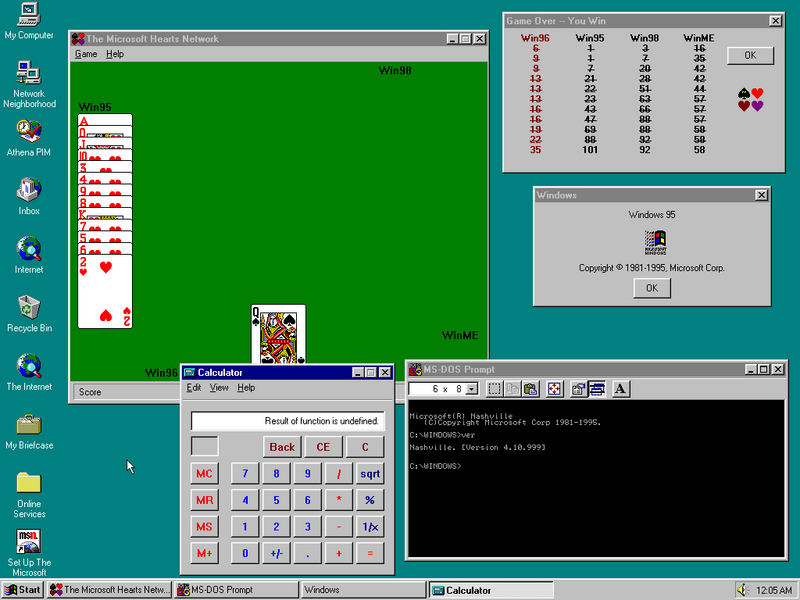Click 'Nashville. [Version 4.10.999]' text in DOS

(x=478, y=447)
